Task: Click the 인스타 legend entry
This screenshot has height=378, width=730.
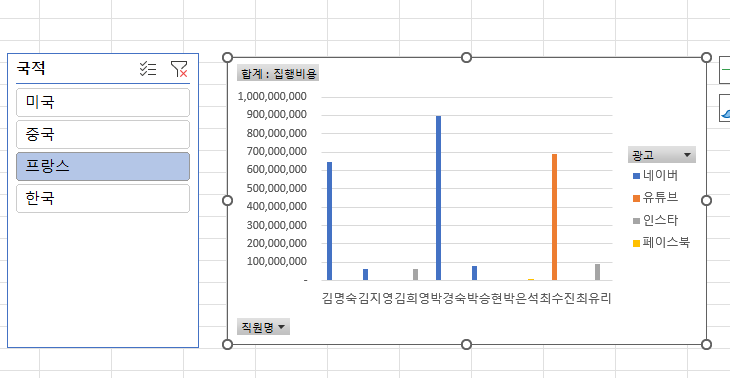Action: point(656,220)
